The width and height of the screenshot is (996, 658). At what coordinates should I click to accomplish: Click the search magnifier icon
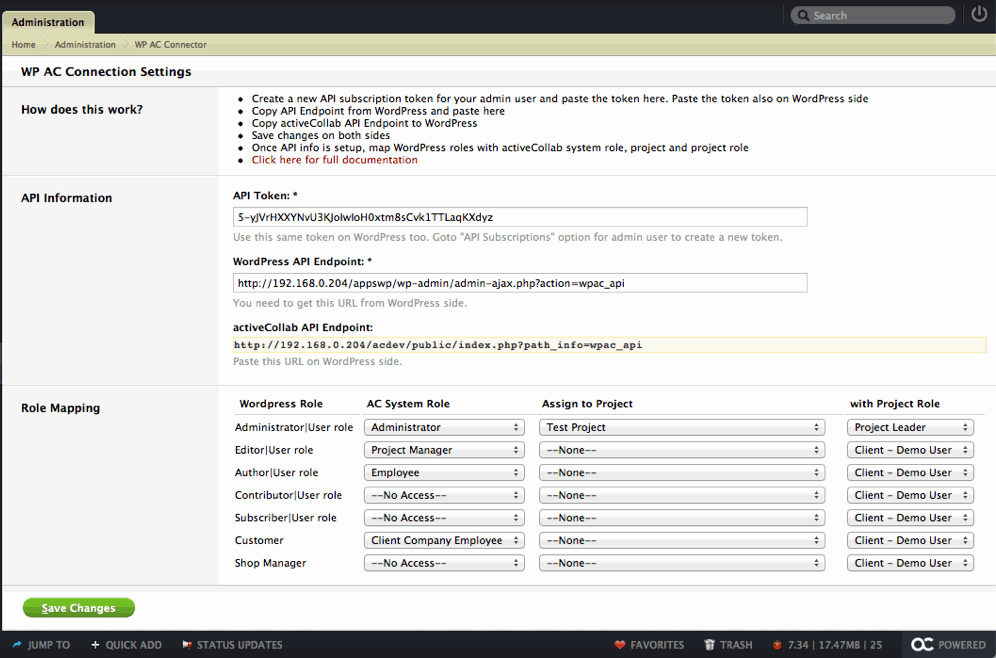pos(804,15)
